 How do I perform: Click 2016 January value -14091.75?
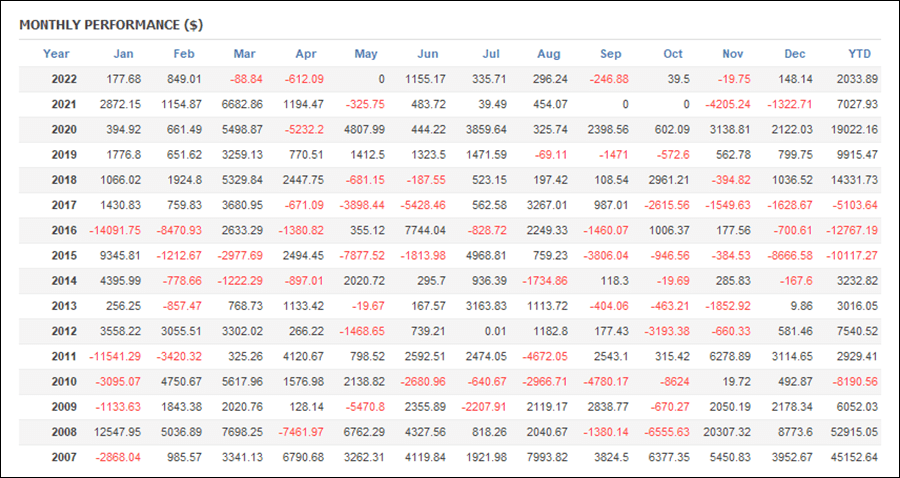click(115, 231)
